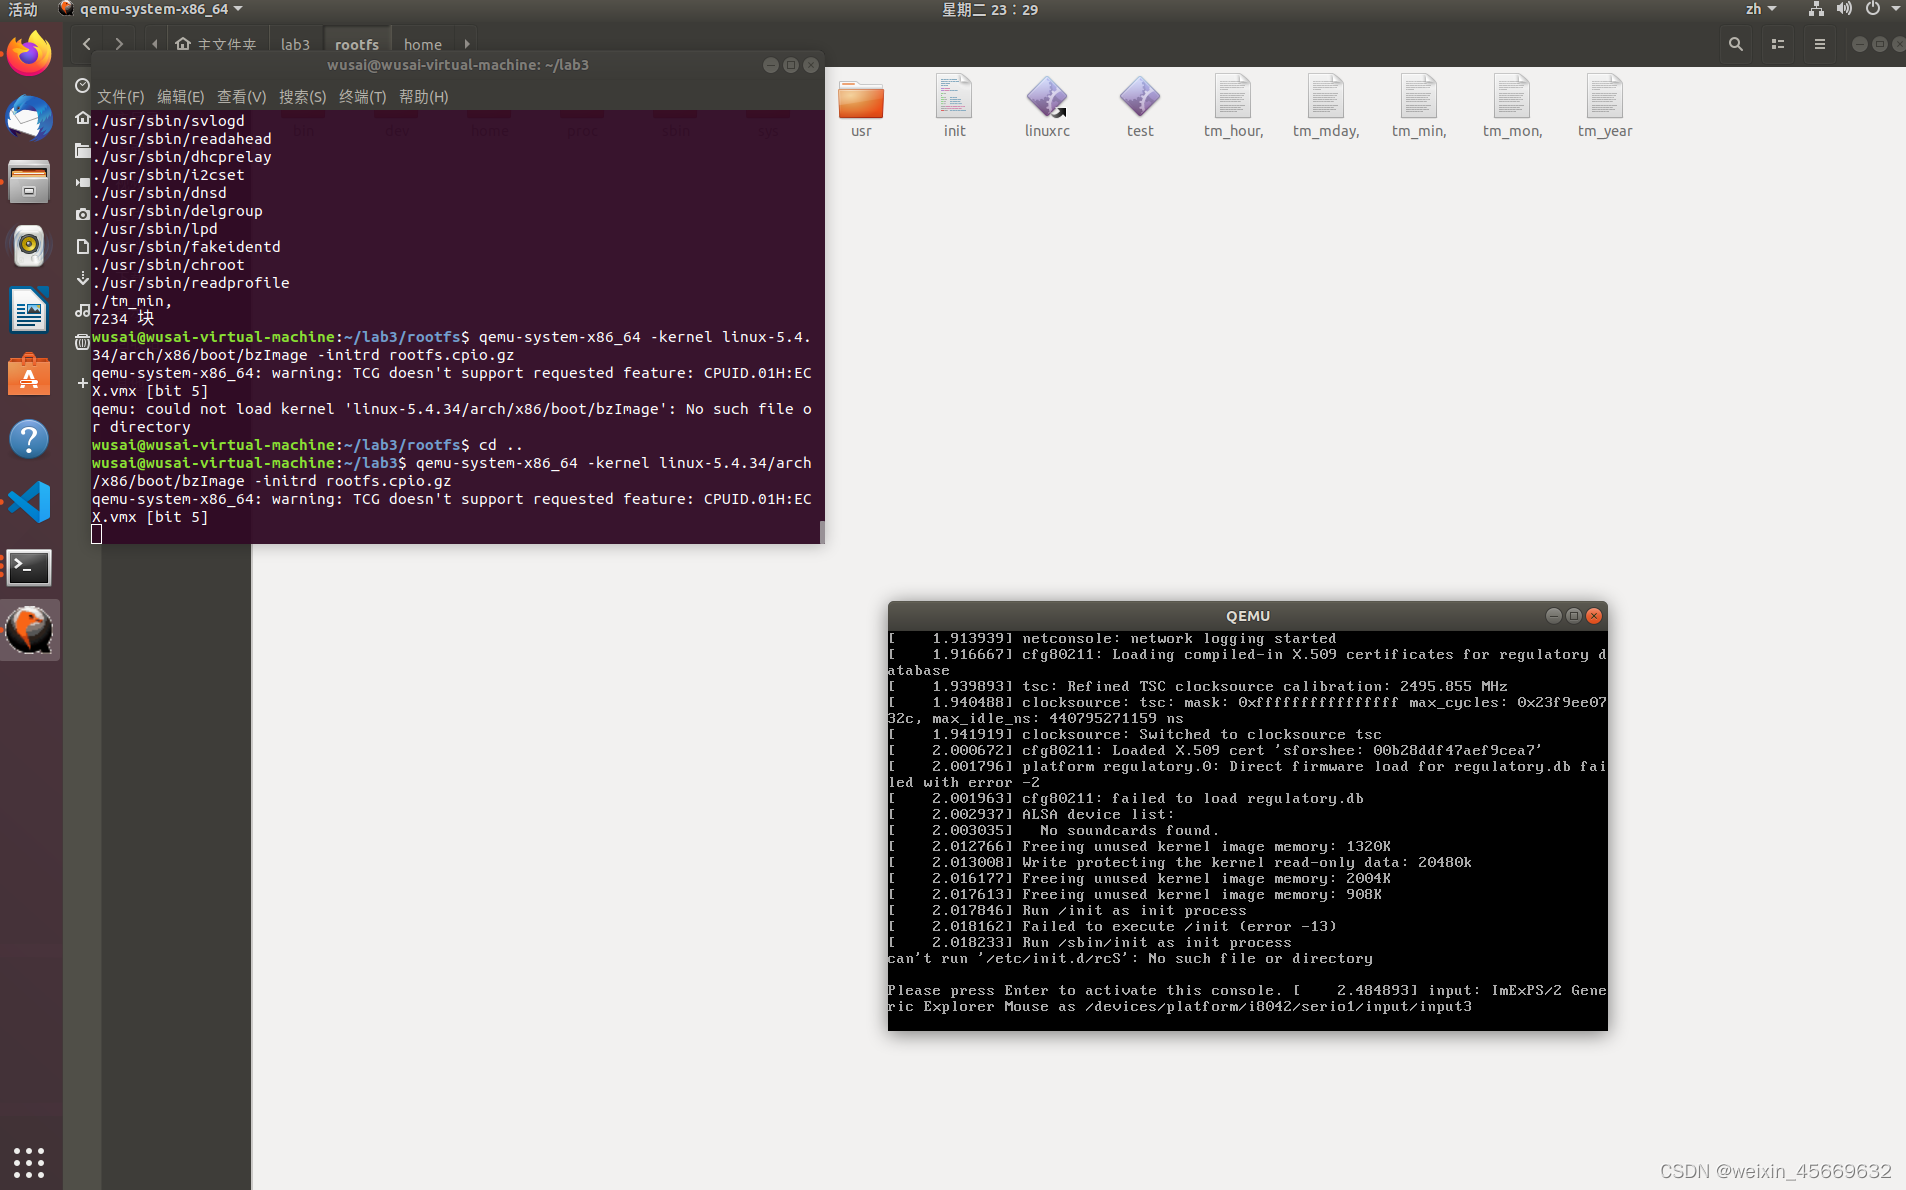Open the 终端(T) menu in the terminal
Image resolution: width=1906 pixels, height=1190 pixels.
tap(362, 96)
